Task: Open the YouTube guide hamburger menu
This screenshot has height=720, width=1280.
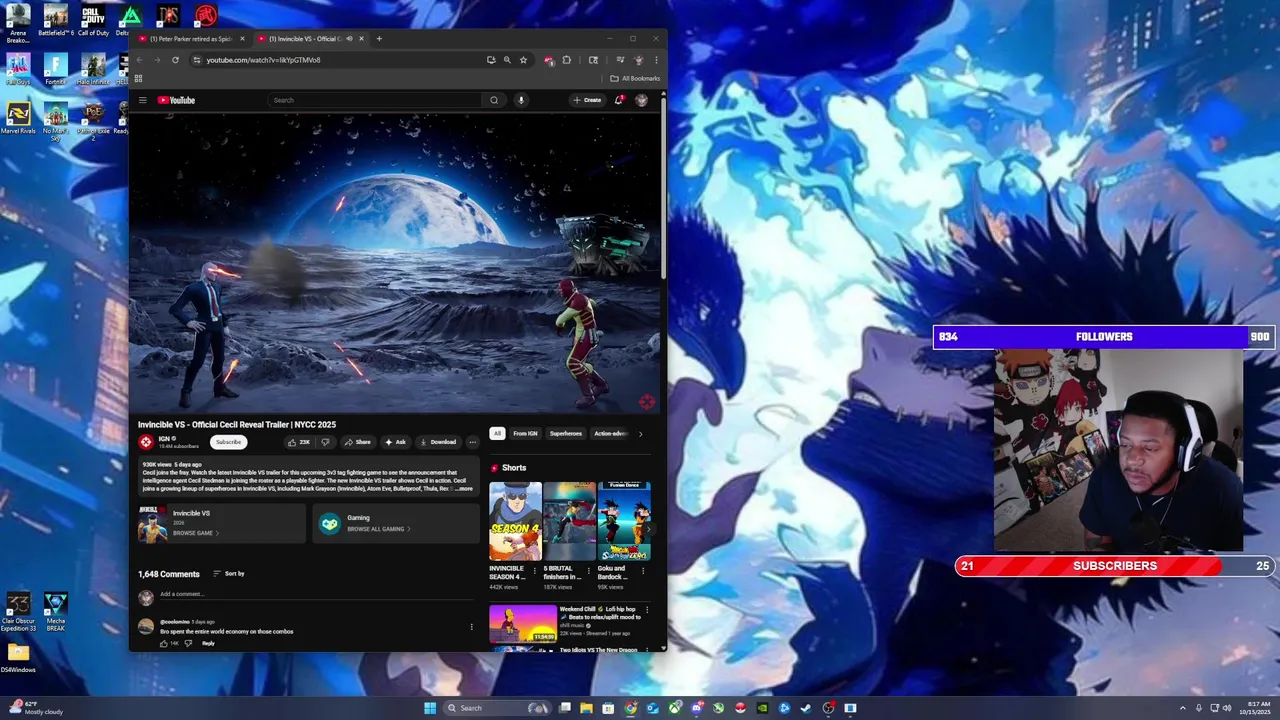Action: 143,100
